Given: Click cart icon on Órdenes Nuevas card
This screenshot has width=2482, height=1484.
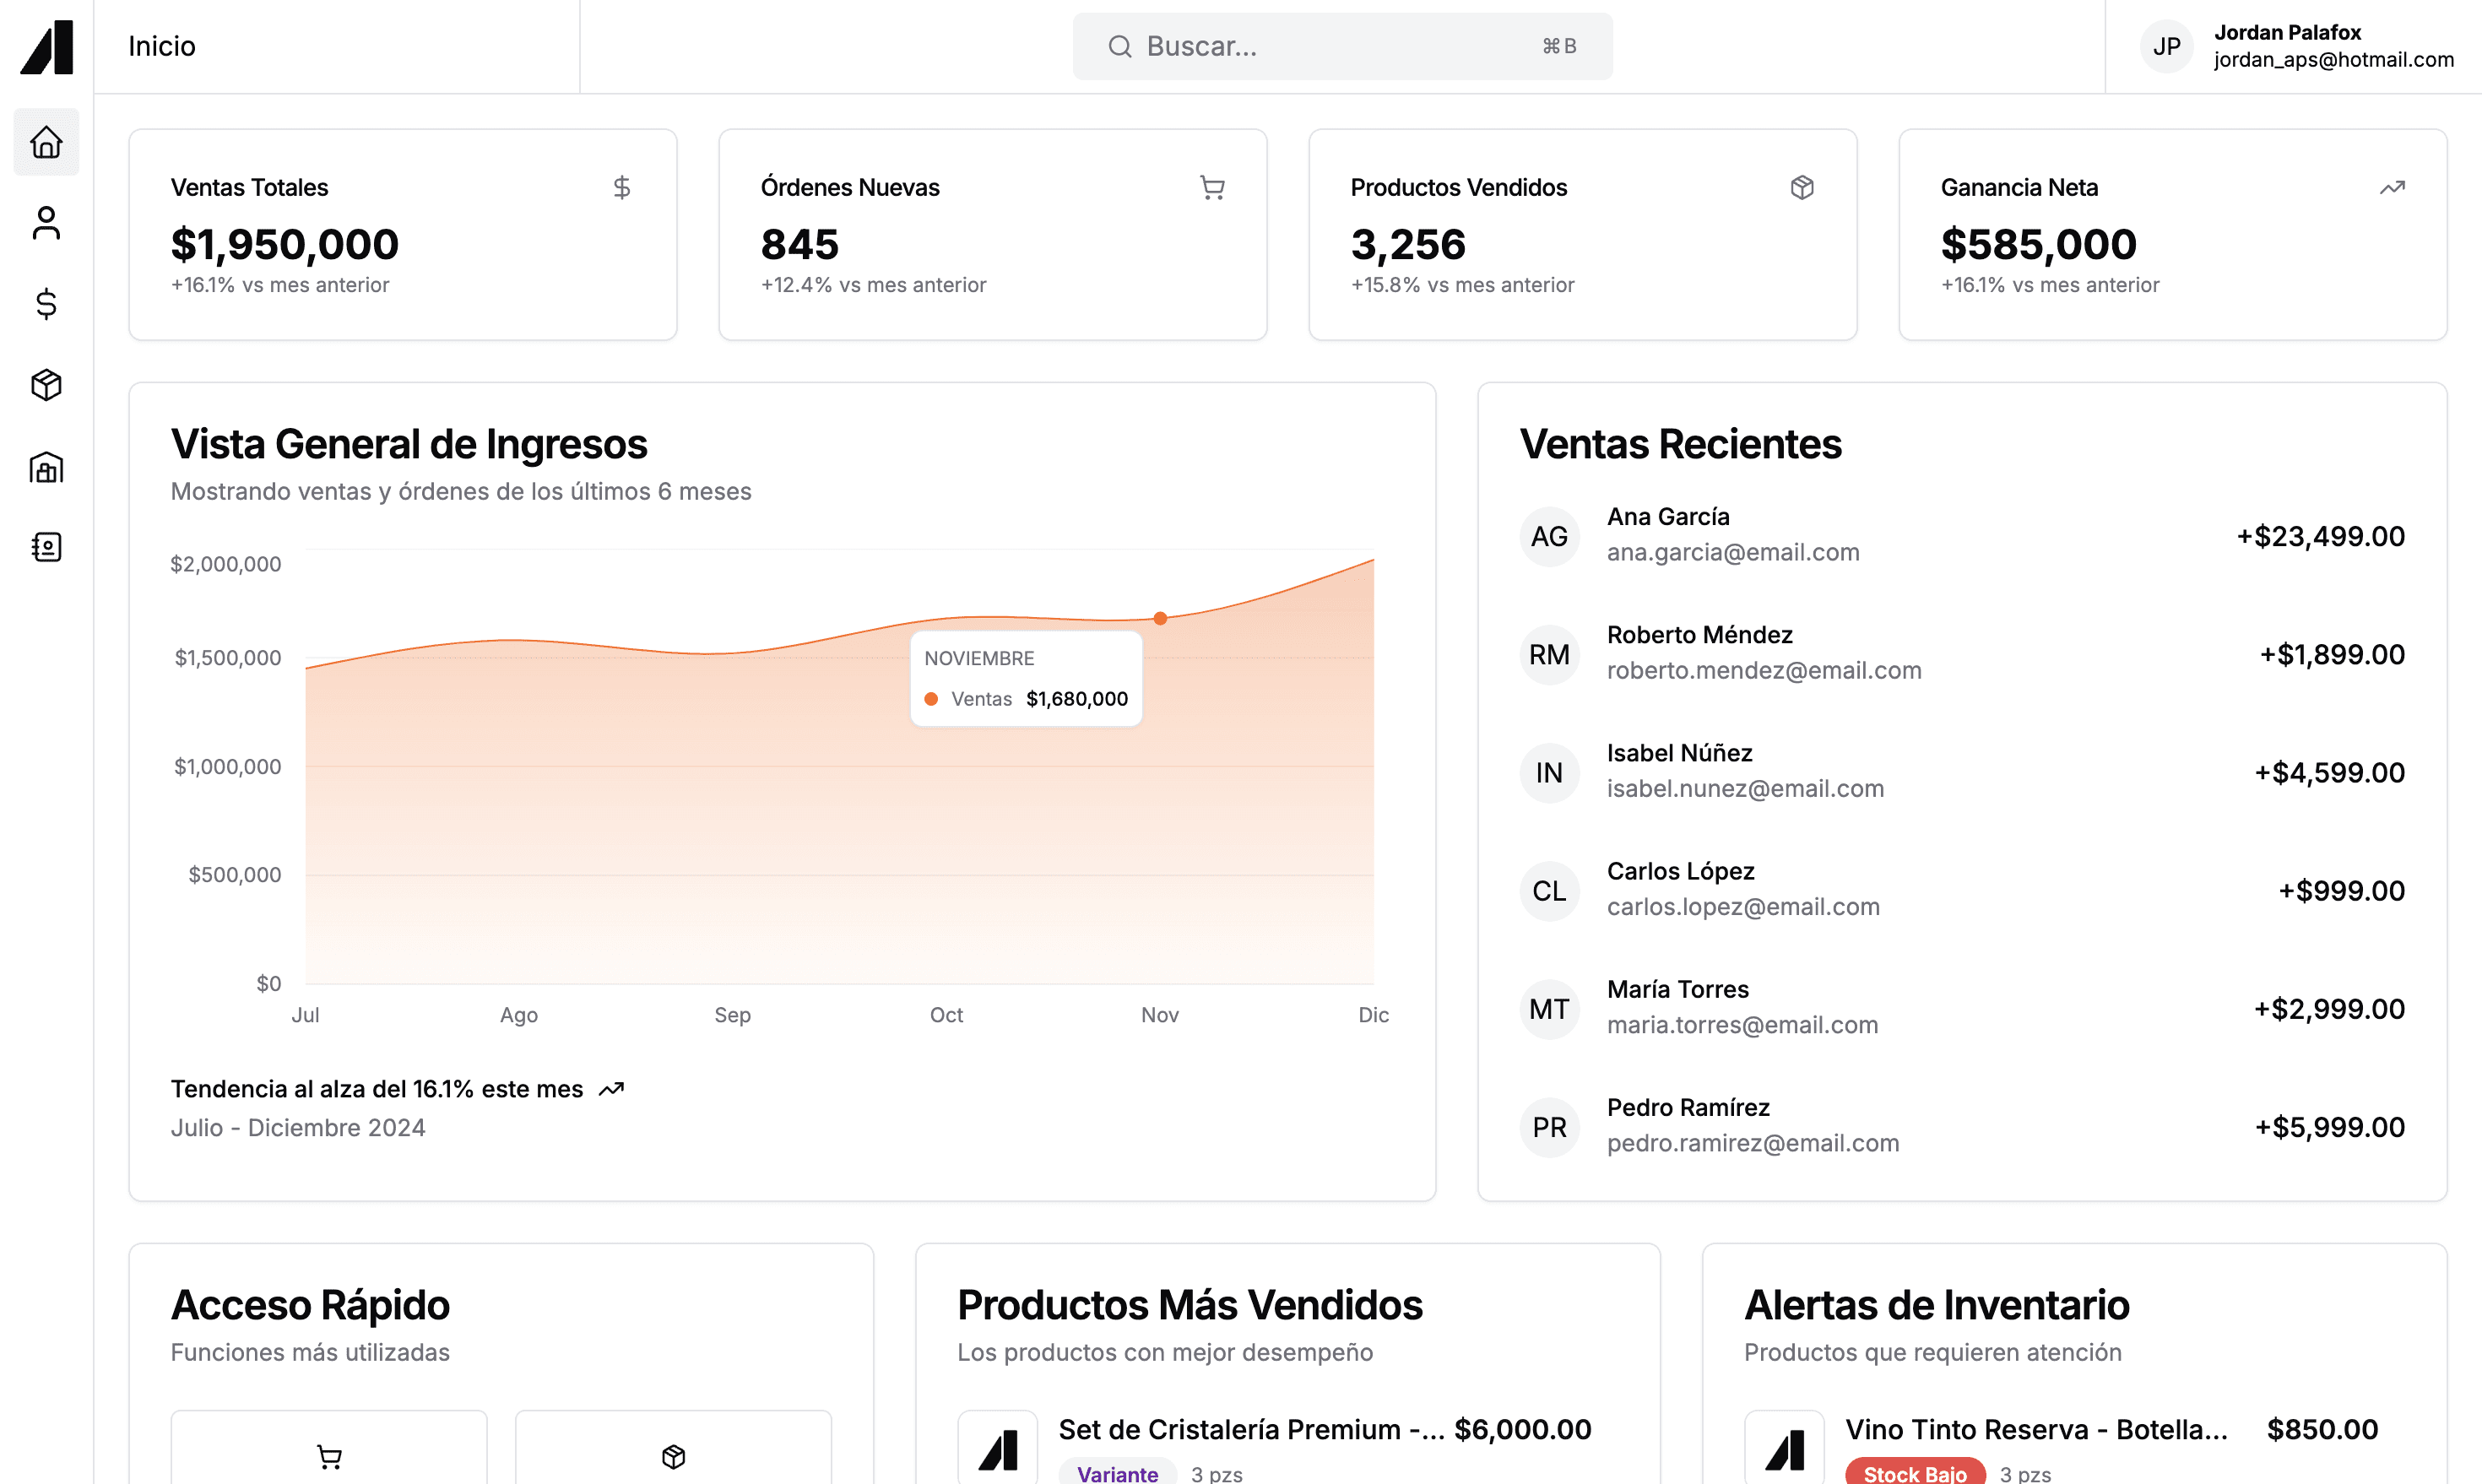Looking at the screenshot, I should (1212, 187).
